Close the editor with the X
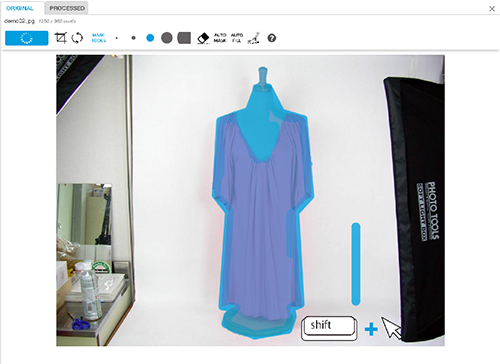 point(492,9)
